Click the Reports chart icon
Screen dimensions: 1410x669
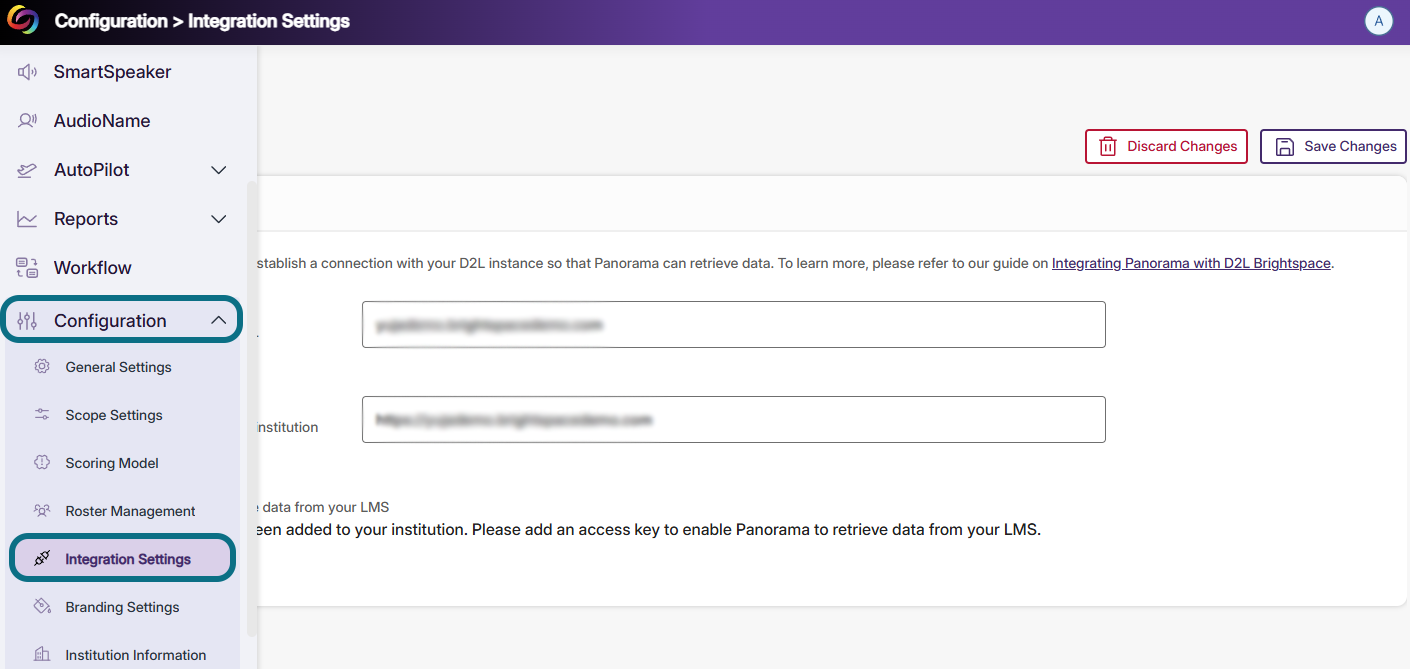click(28, 219)
